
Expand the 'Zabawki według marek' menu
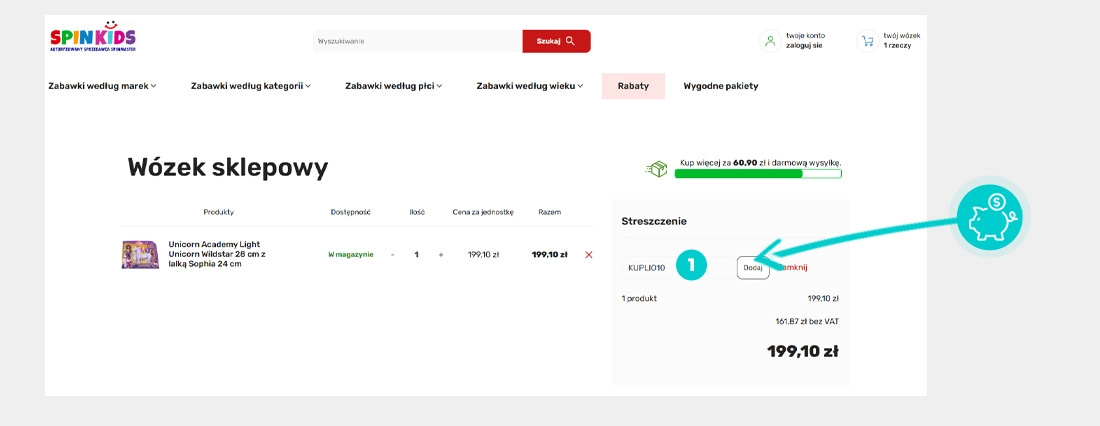(x=102, y=86)
